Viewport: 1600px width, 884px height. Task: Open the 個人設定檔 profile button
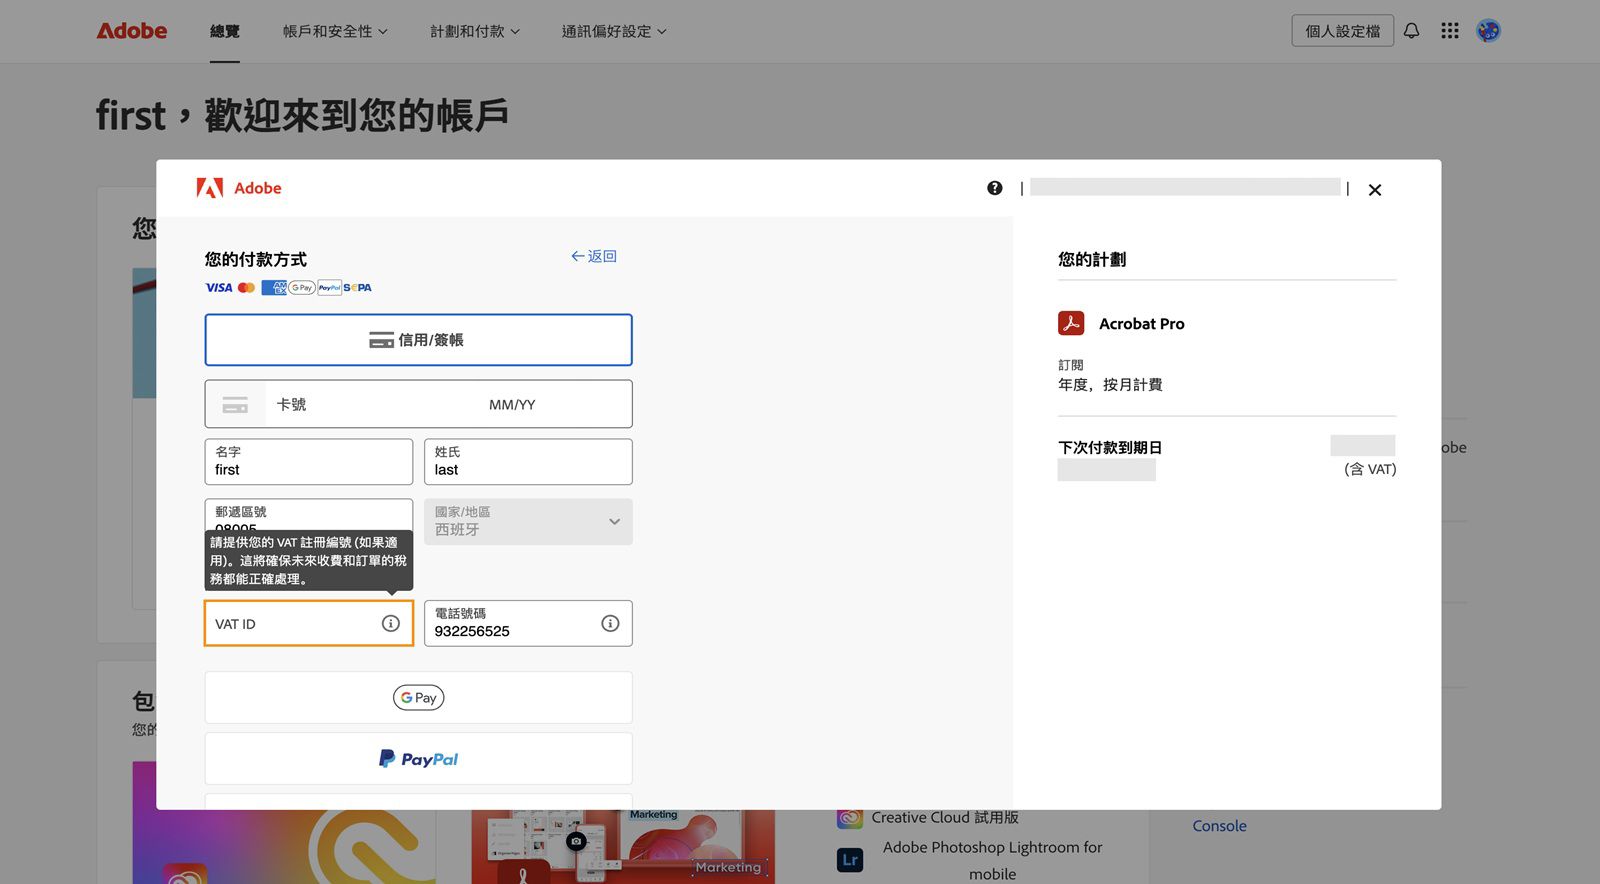click(1342, 31)
